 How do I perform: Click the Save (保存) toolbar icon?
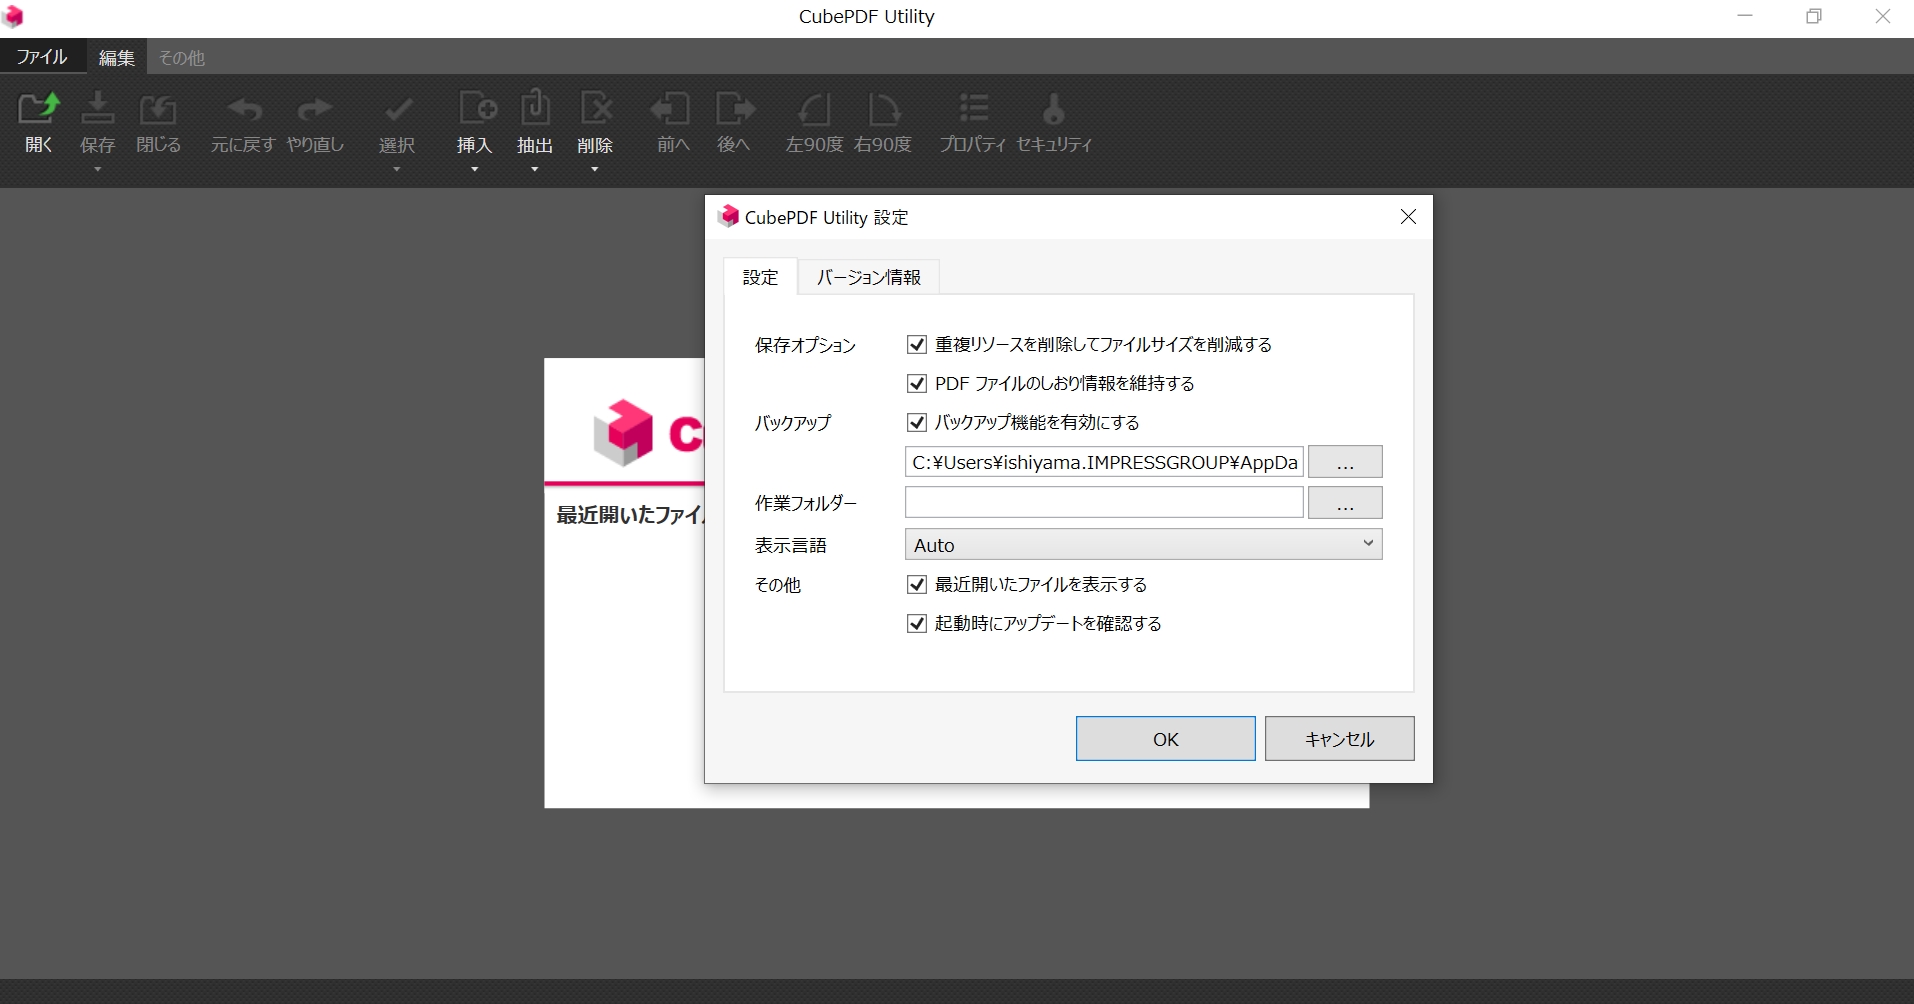tap(97, 108)
